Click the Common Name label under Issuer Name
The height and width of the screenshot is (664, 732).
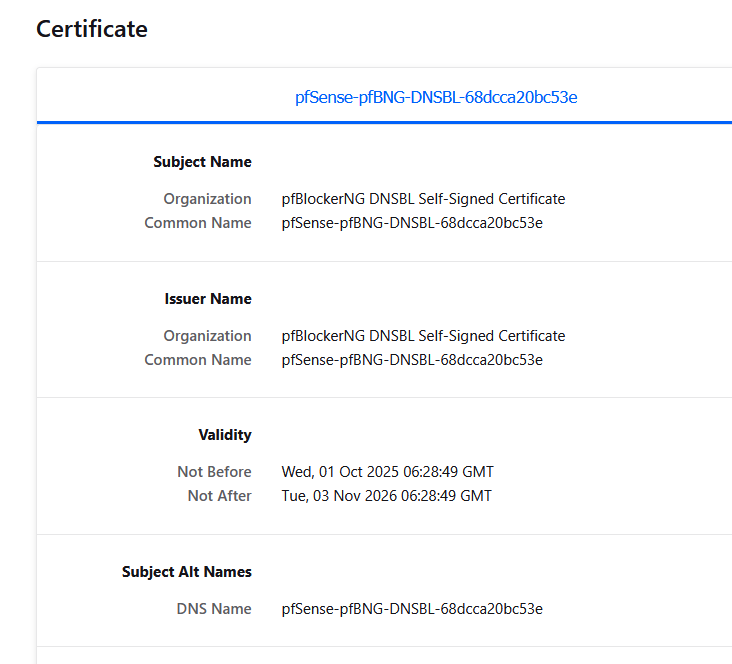click(198, 360)
